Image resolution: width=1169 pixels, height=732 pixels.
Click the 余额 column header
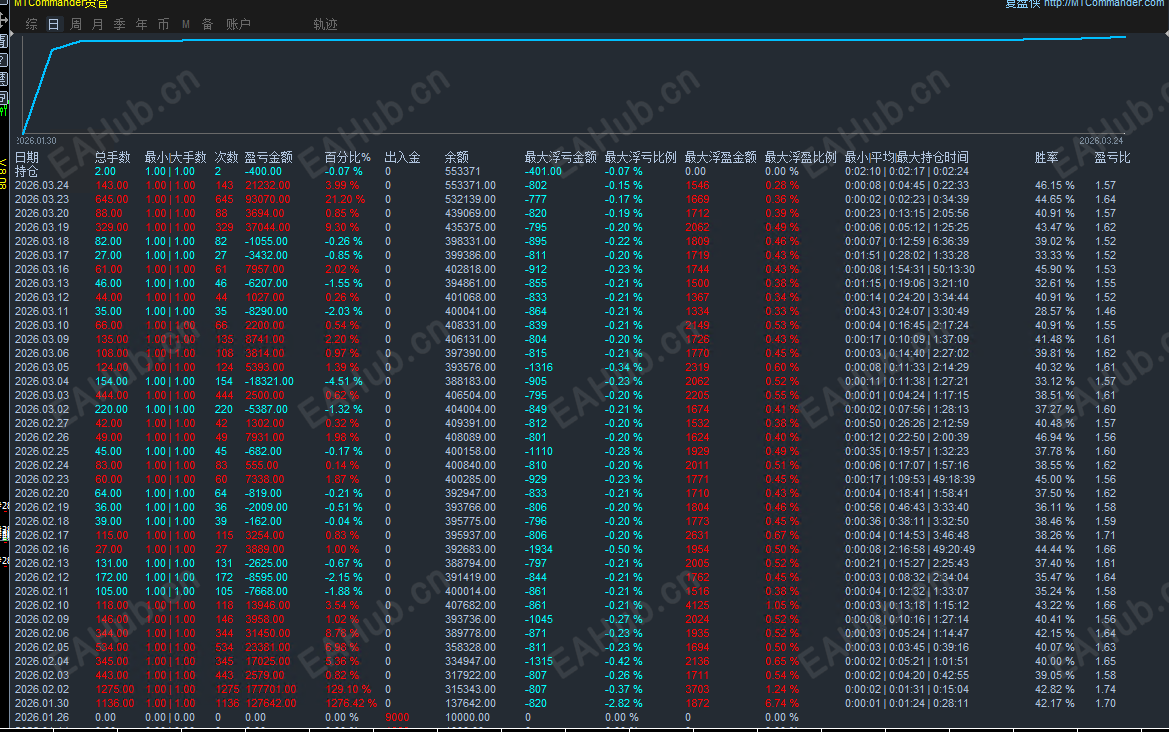tap(456, 157)
